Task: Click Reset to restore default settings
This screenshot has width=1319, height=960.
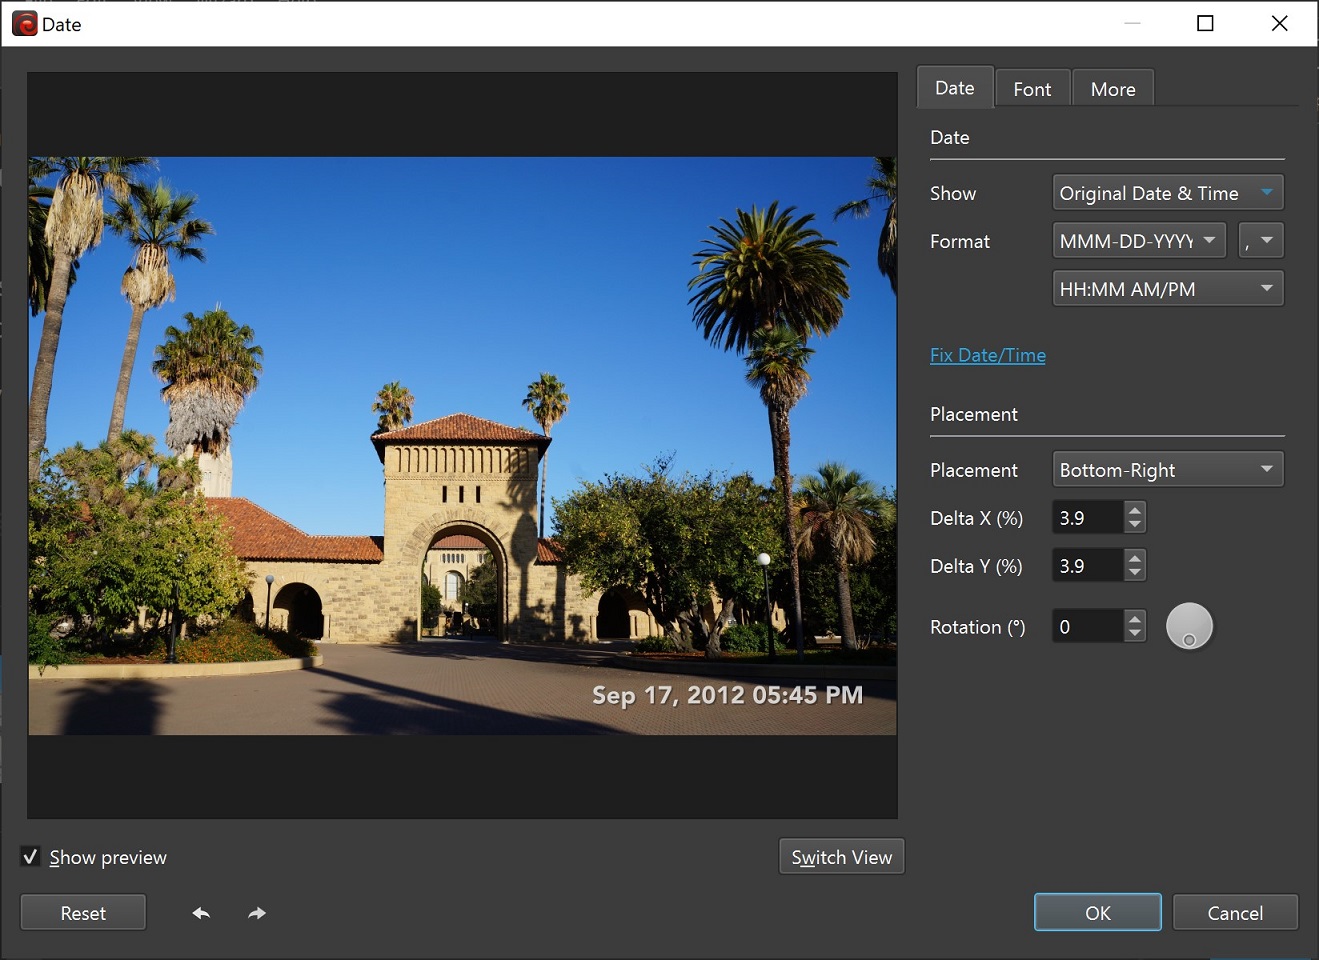Action: (83, 912)
